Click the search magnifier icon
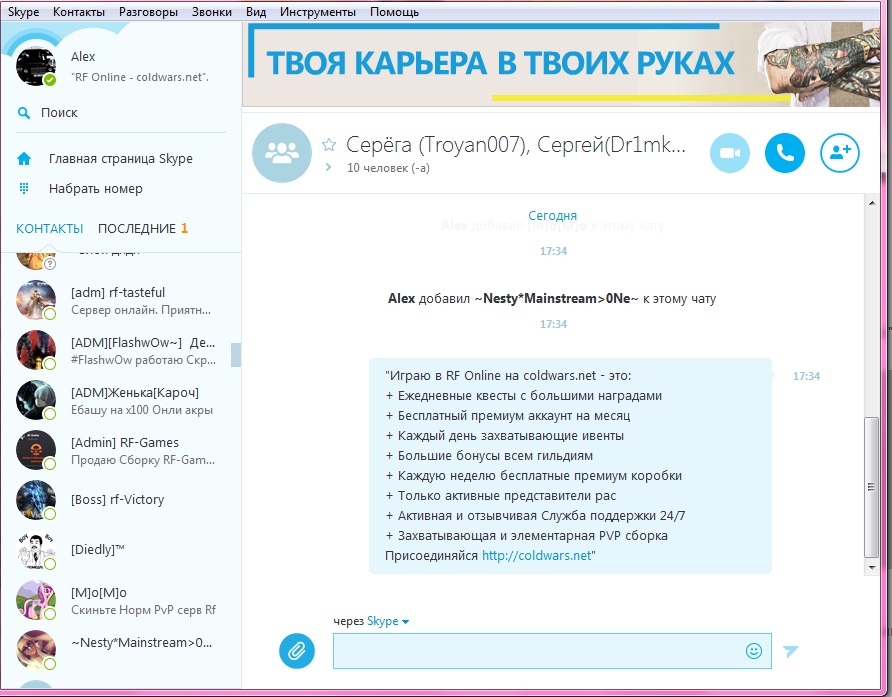Image resolution: width=892 pixels, height=697 pixels. pyautogui.click(x=24, y=113)
